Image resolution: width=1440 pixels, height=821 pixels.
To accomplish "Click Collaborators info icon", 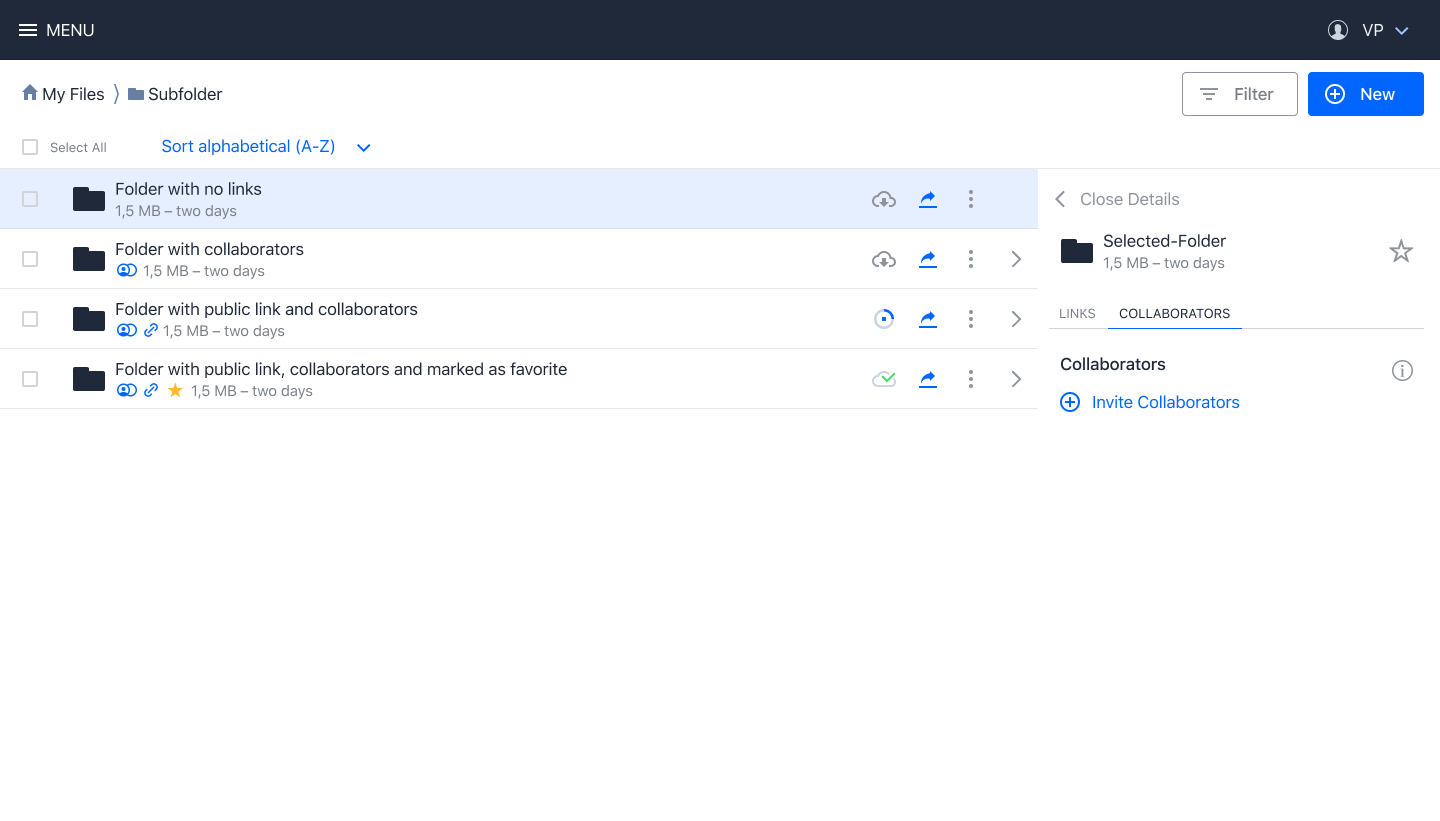I will point(1402,371).
